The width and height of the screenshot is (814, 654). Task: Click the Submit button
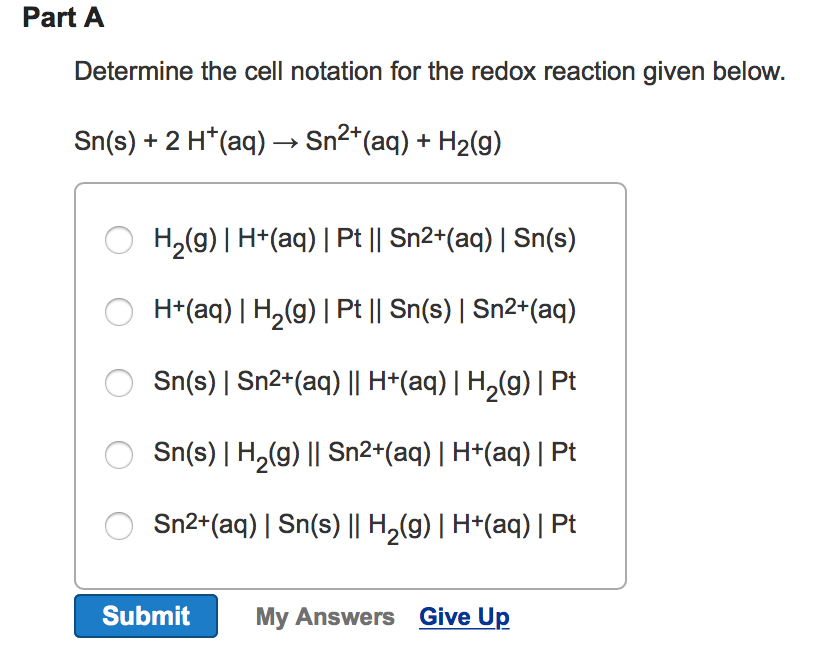click(x=146, y=616)
